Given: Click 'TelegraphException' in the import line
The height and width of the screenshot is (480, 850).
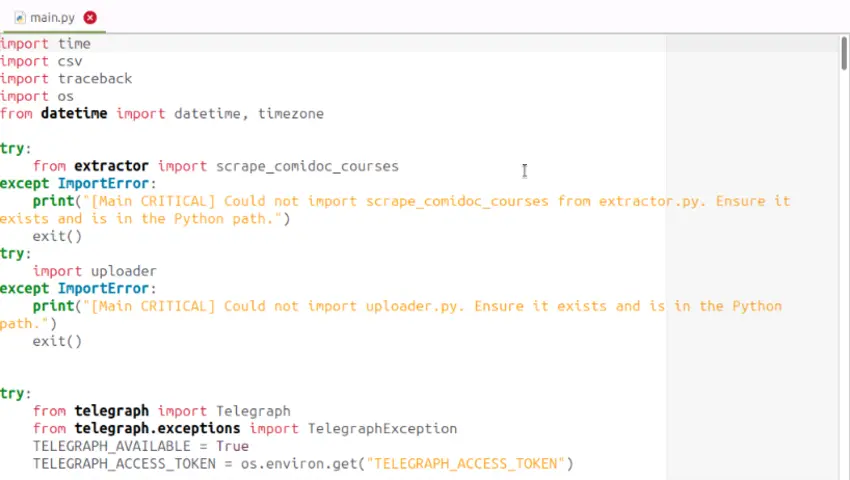Looking at the screenshot, I should pyautogui.click(x=382, y=428).
